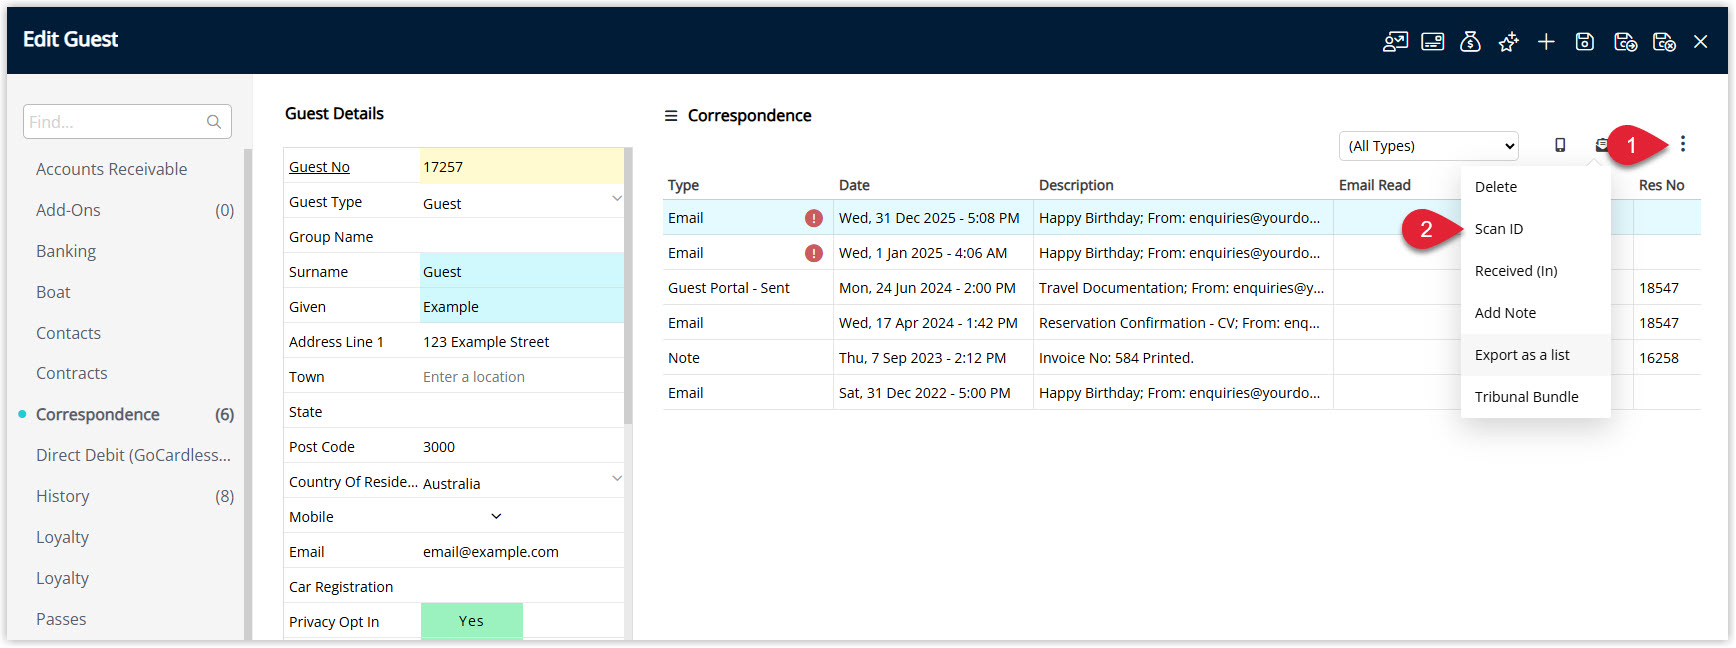Click the guest portal person icon in header
Image resolution: width=1736 pixels, height=648 pixels.
[x=1395, y=41]
